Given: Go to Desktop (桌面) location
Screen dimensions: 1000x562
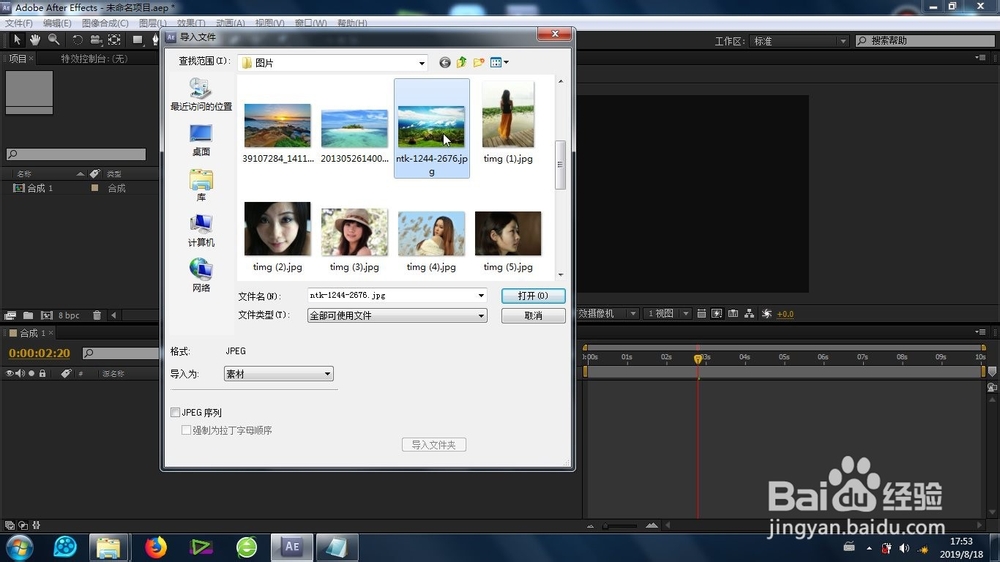Looking at the screenshot, I should 201,140.
